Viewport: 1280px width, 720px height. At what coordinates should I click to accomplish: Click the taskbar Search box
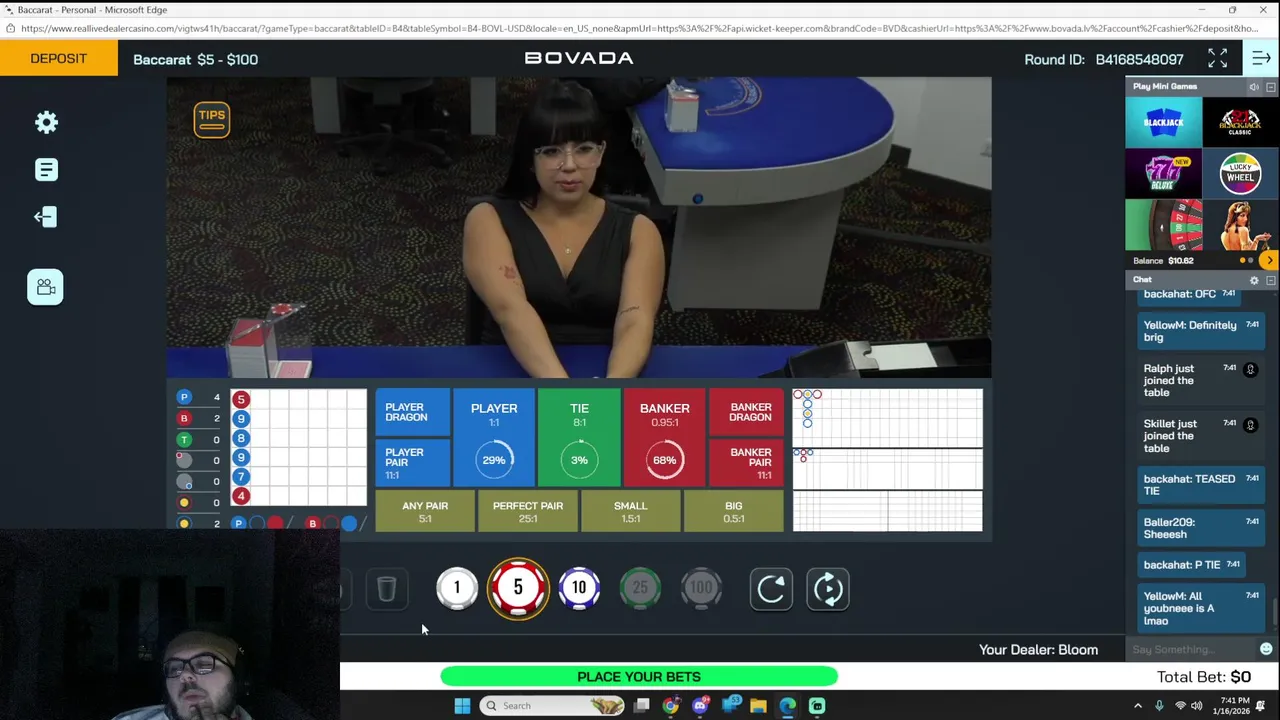[x=551, y=706]
